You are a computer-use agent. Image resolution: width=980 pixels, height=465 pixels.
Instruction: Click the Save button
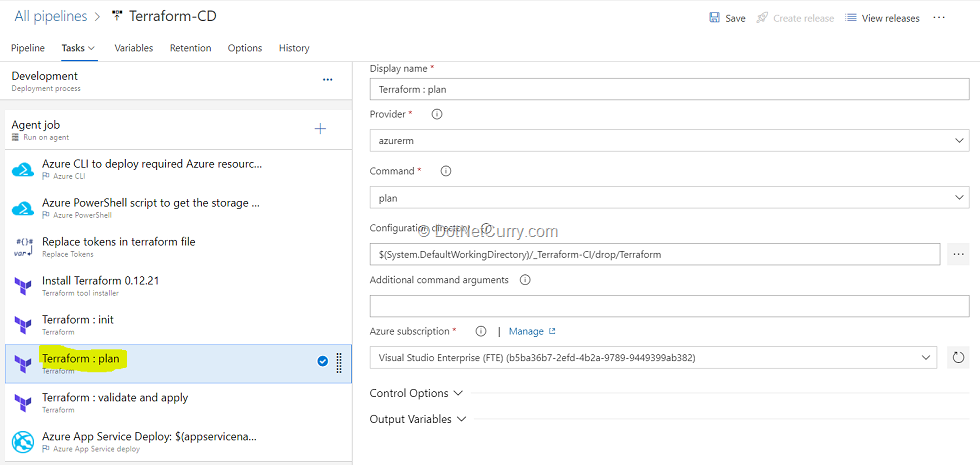point(728,18)
